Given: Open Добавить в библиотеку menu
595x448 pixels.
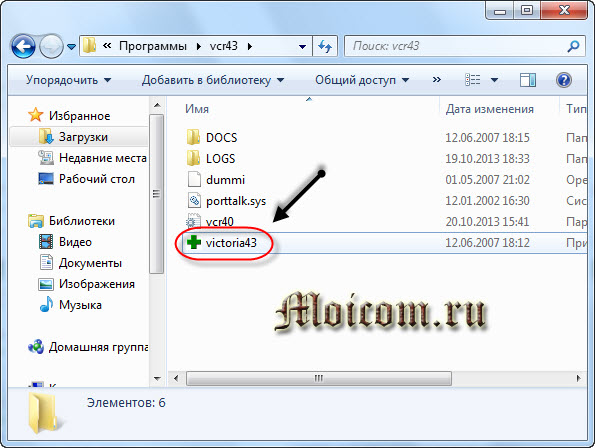Looking at the screenshot, I should click(x=213, y=80).
